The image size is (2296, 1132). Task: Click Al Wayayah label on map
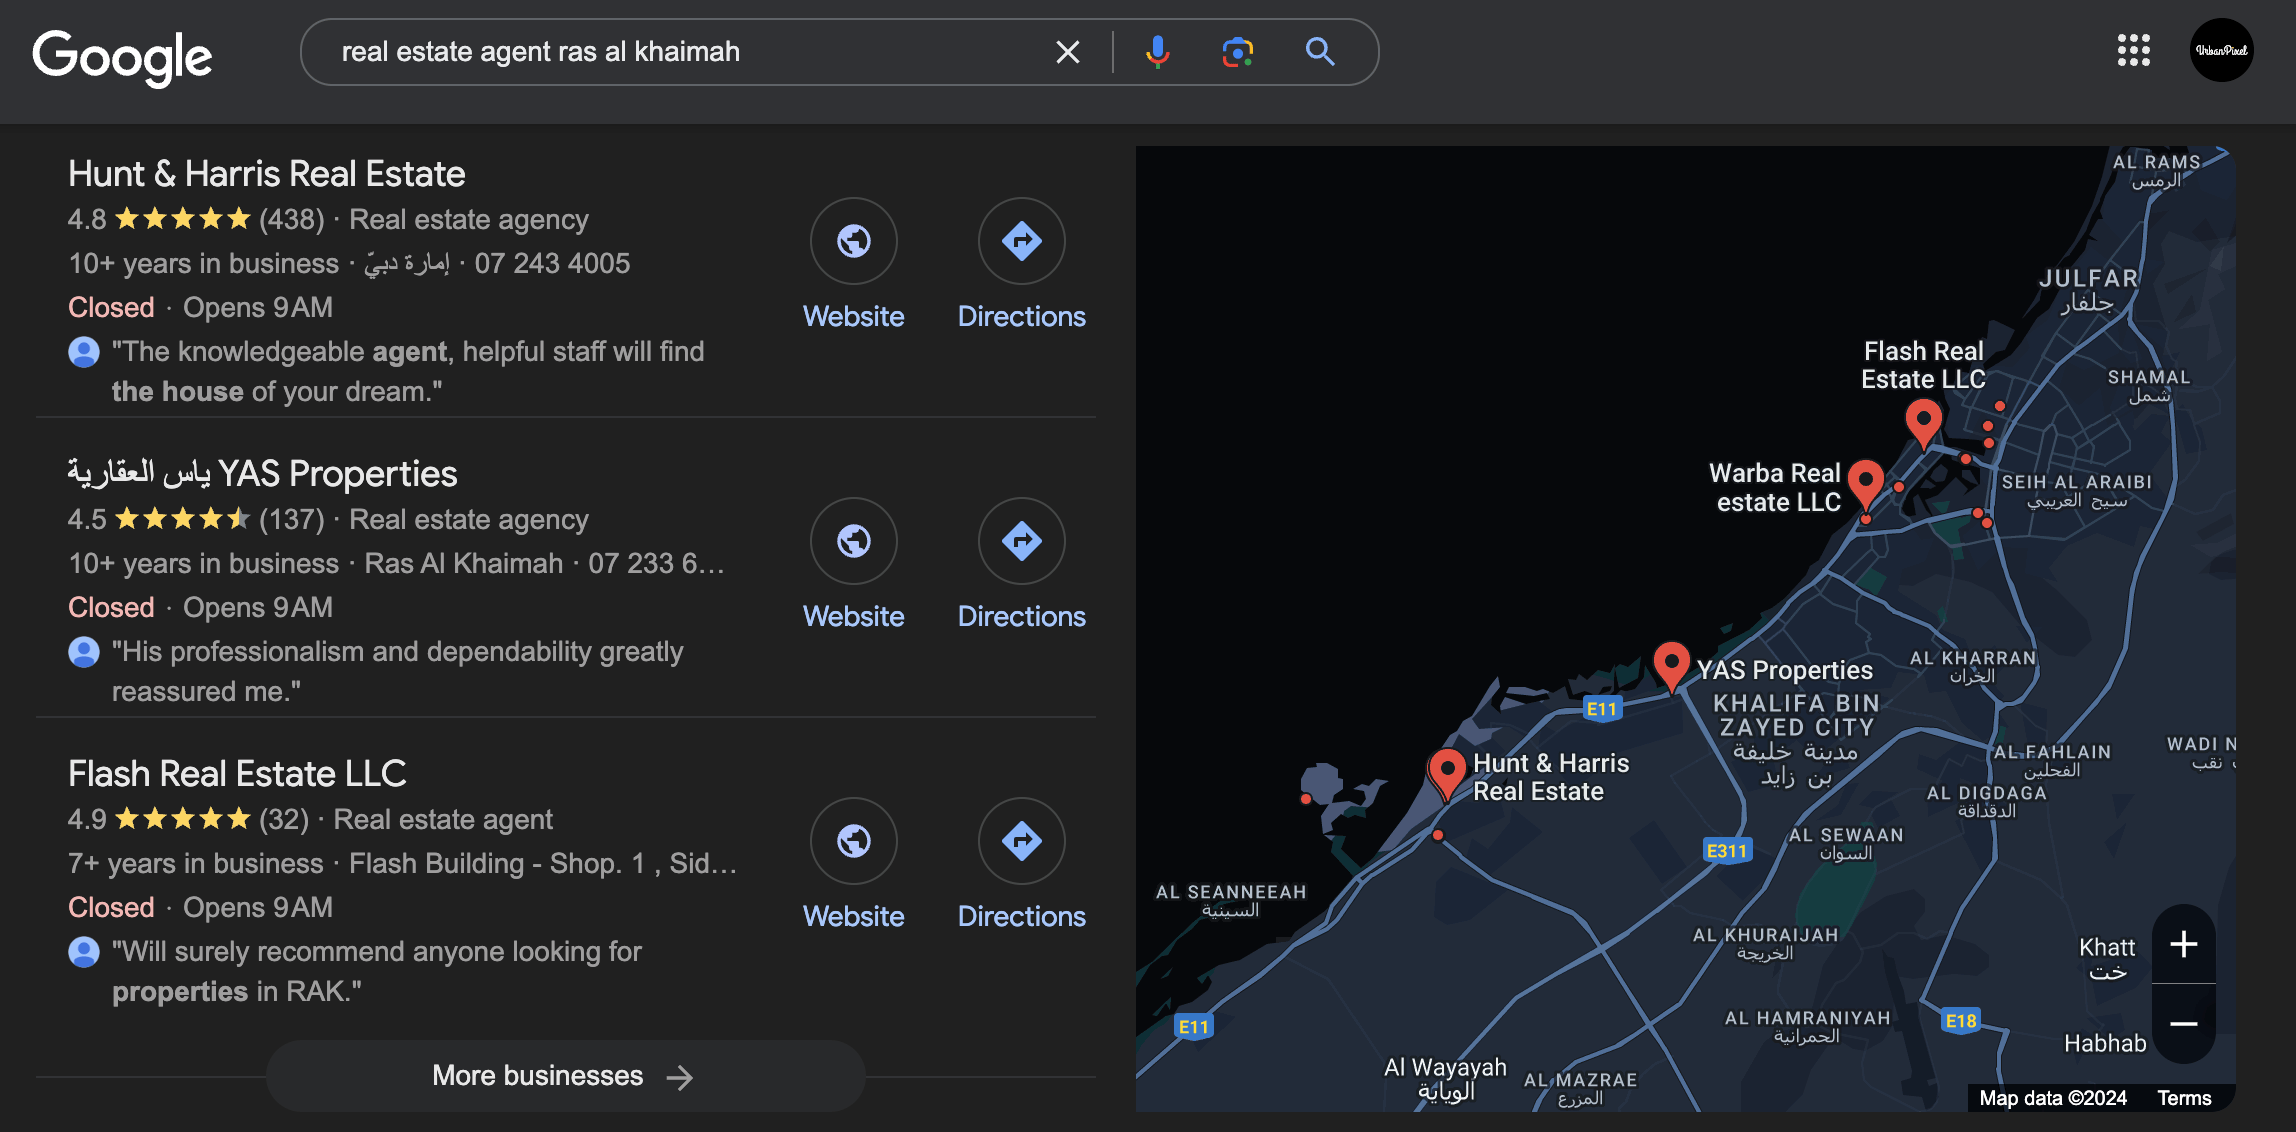click(x=1445, y=1079)
